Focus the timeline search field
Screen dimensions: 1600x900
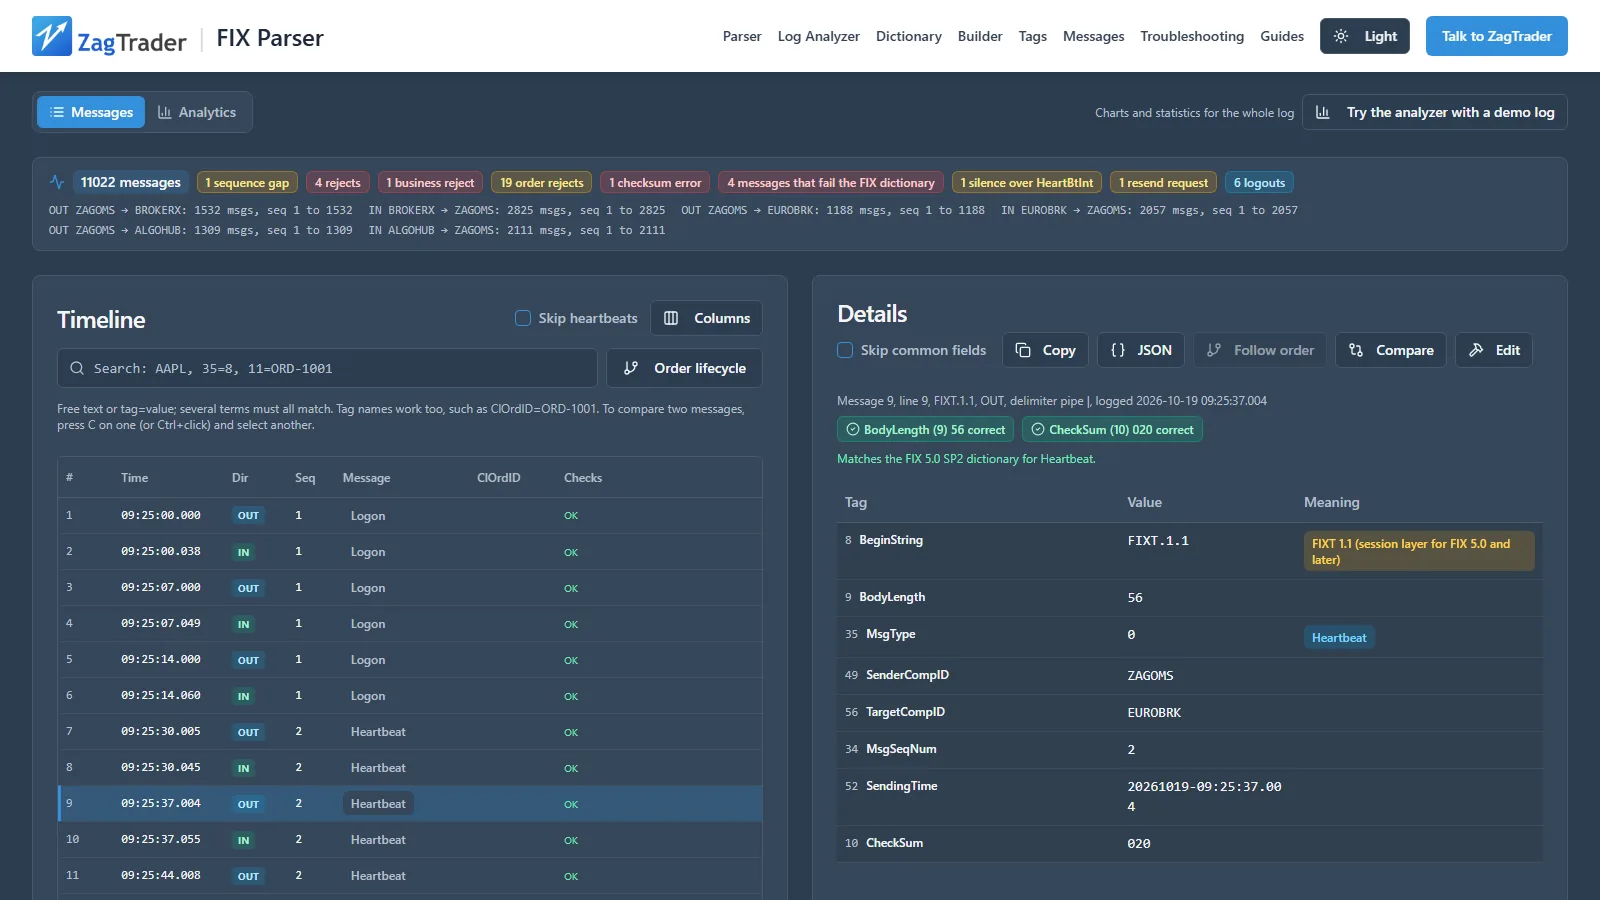click(x=327, y=368)
